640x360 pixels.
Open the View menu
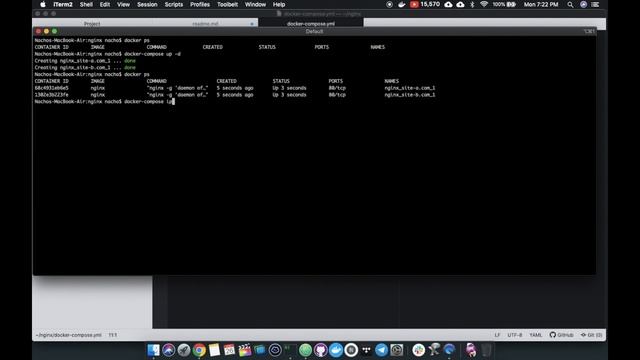(123, 4)
